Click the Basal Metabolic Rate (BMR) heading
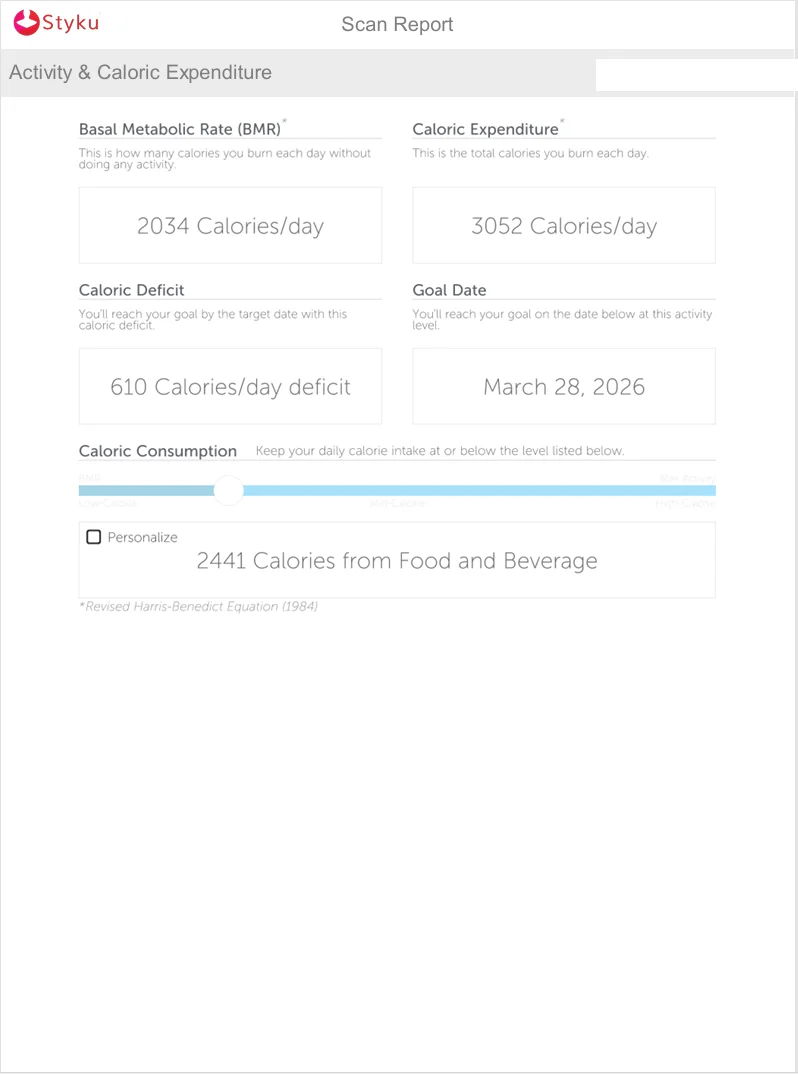This screenshot has height=1074, width=798. (x=180, y=129)
